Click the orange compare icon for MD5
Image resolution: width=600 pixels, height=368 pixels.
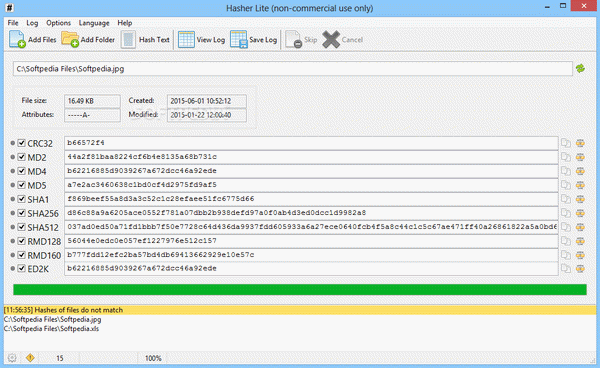point(580,185)
